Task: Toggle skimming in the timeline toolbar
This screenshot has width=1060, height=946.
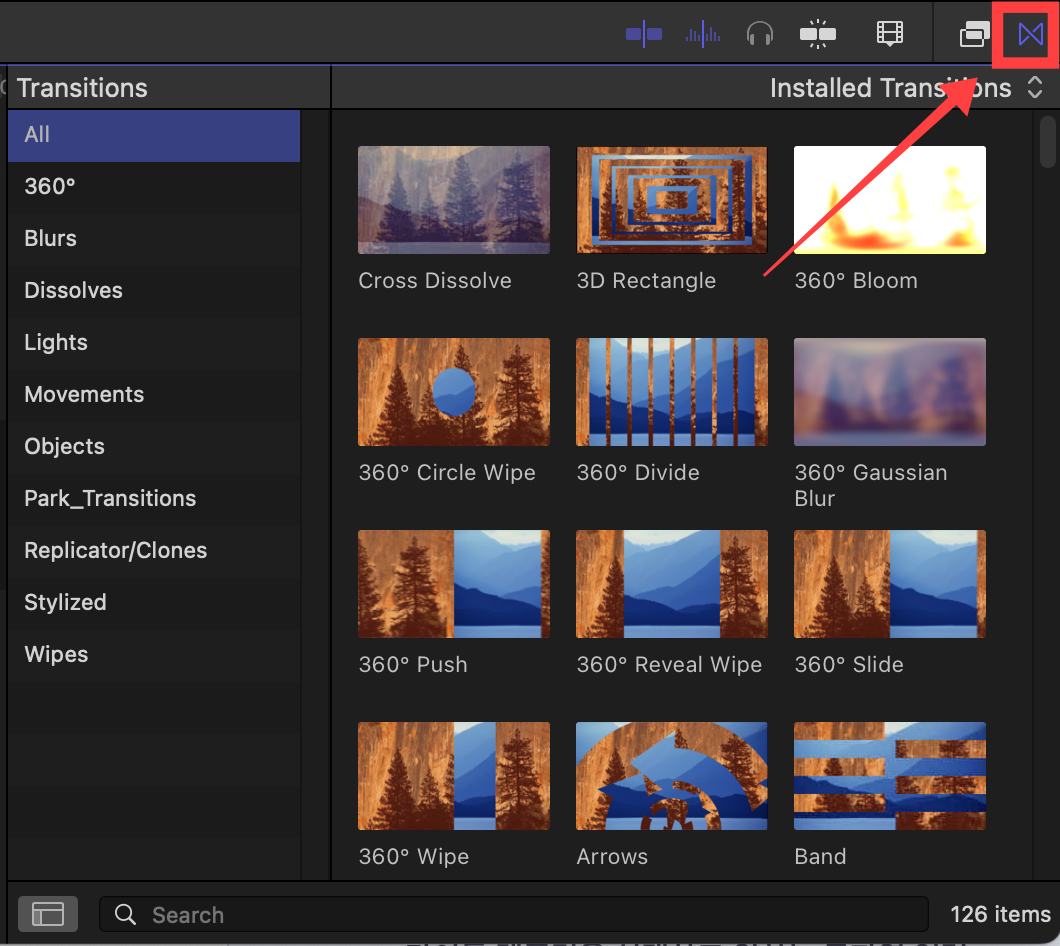Action: (644, 34)
